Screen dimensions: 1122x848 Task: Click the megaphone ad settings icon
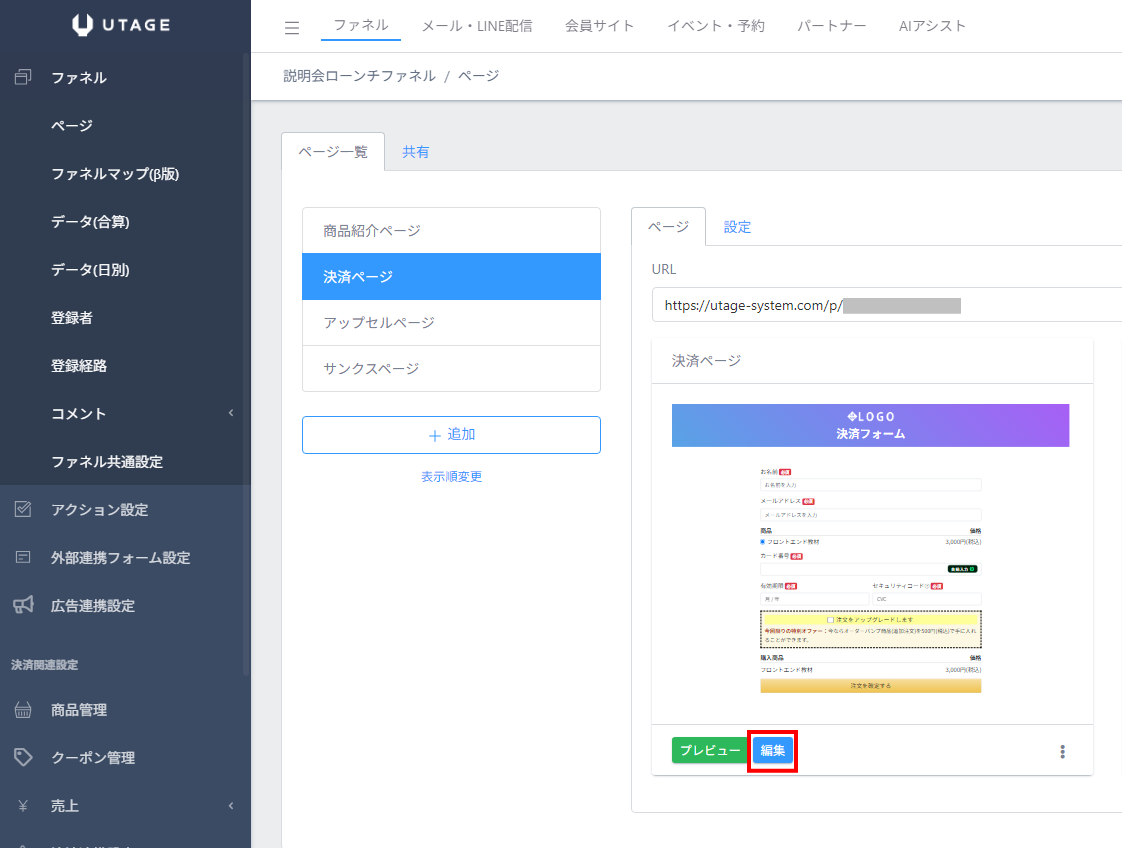click(x=23, y=605)
